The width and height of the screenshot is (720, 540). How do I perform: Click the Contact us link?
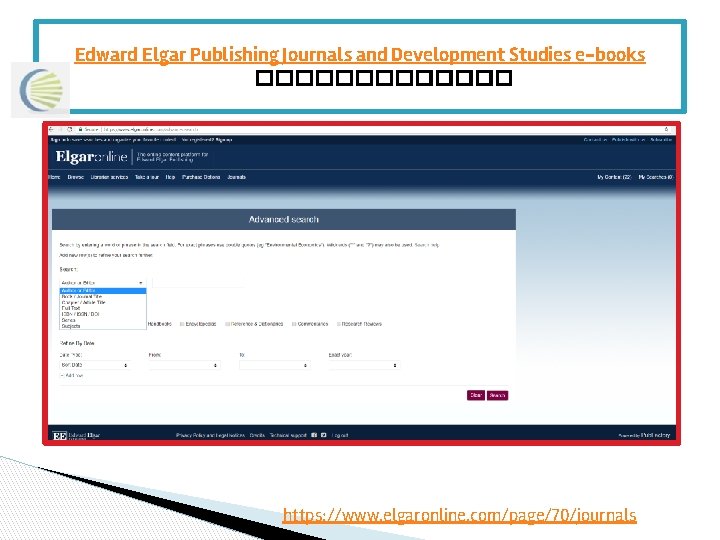(x=595, y=140)
